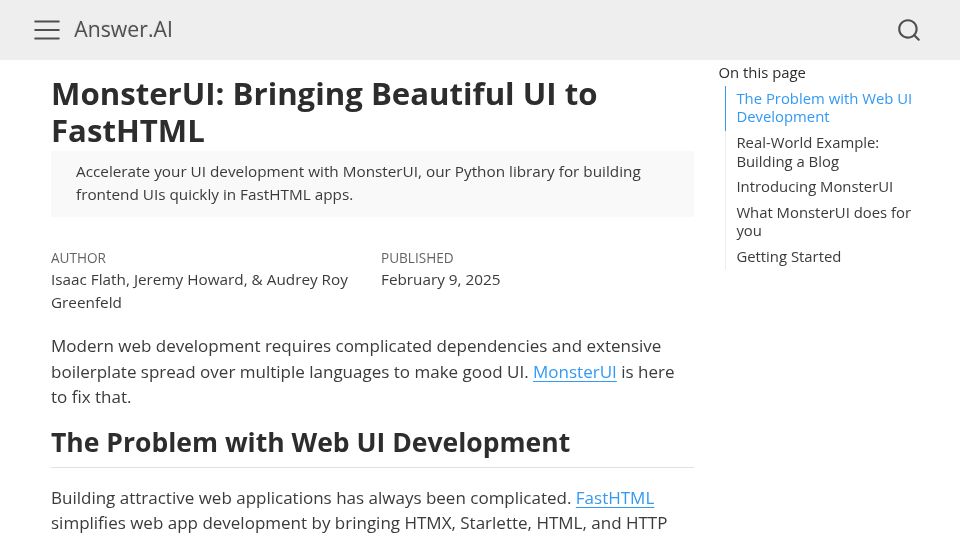The height and width of the screenshot is (540, 960).
Task: Jump to Real-World Example: Building a Blog
Action: [x=807, y=152]
